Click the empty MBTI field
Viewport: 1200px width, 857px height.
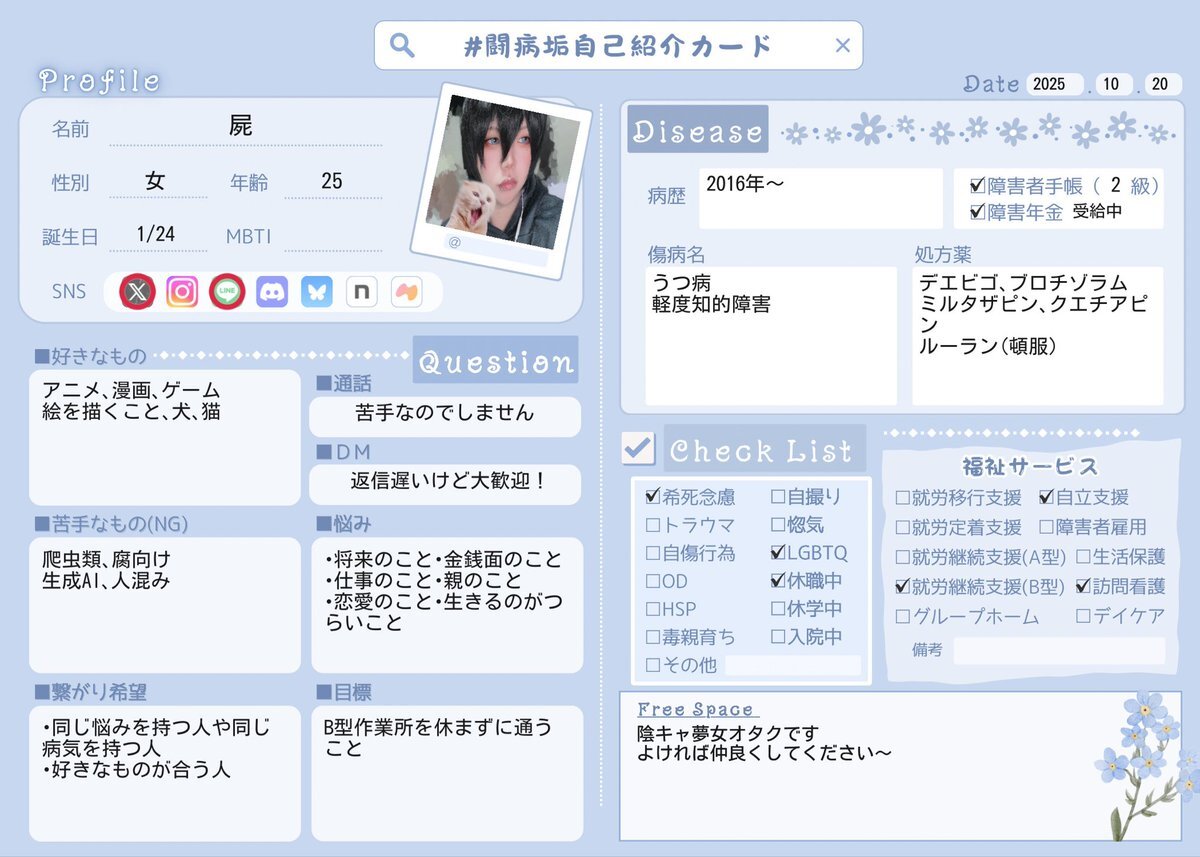tap(333, 236)
